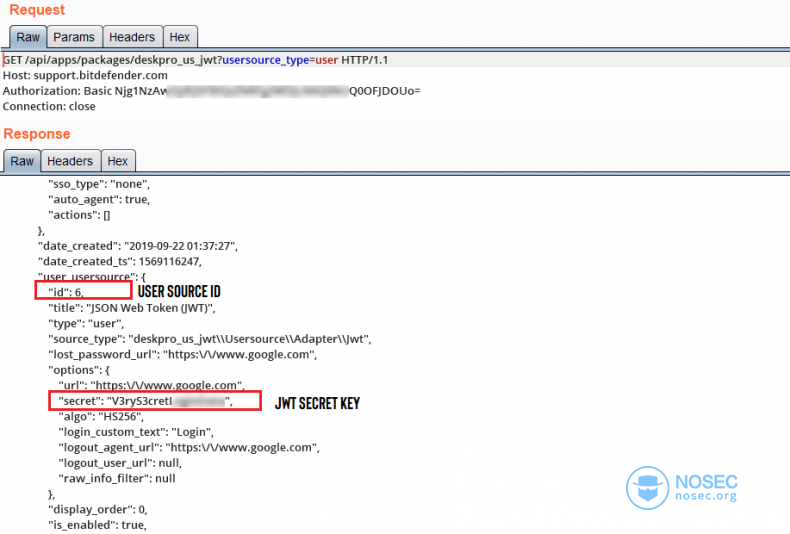790x534 pixels.
Task: Click the Authorization: Basic header line
Action: tap(212, 91)
